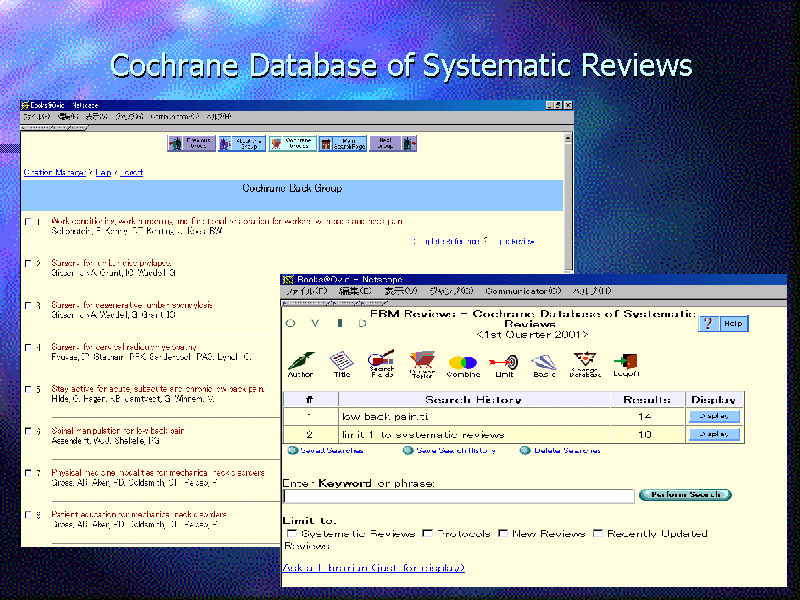The image size is (800, 600).
Task: Switch to Basic search mode icon
Action: pos(544,362)
